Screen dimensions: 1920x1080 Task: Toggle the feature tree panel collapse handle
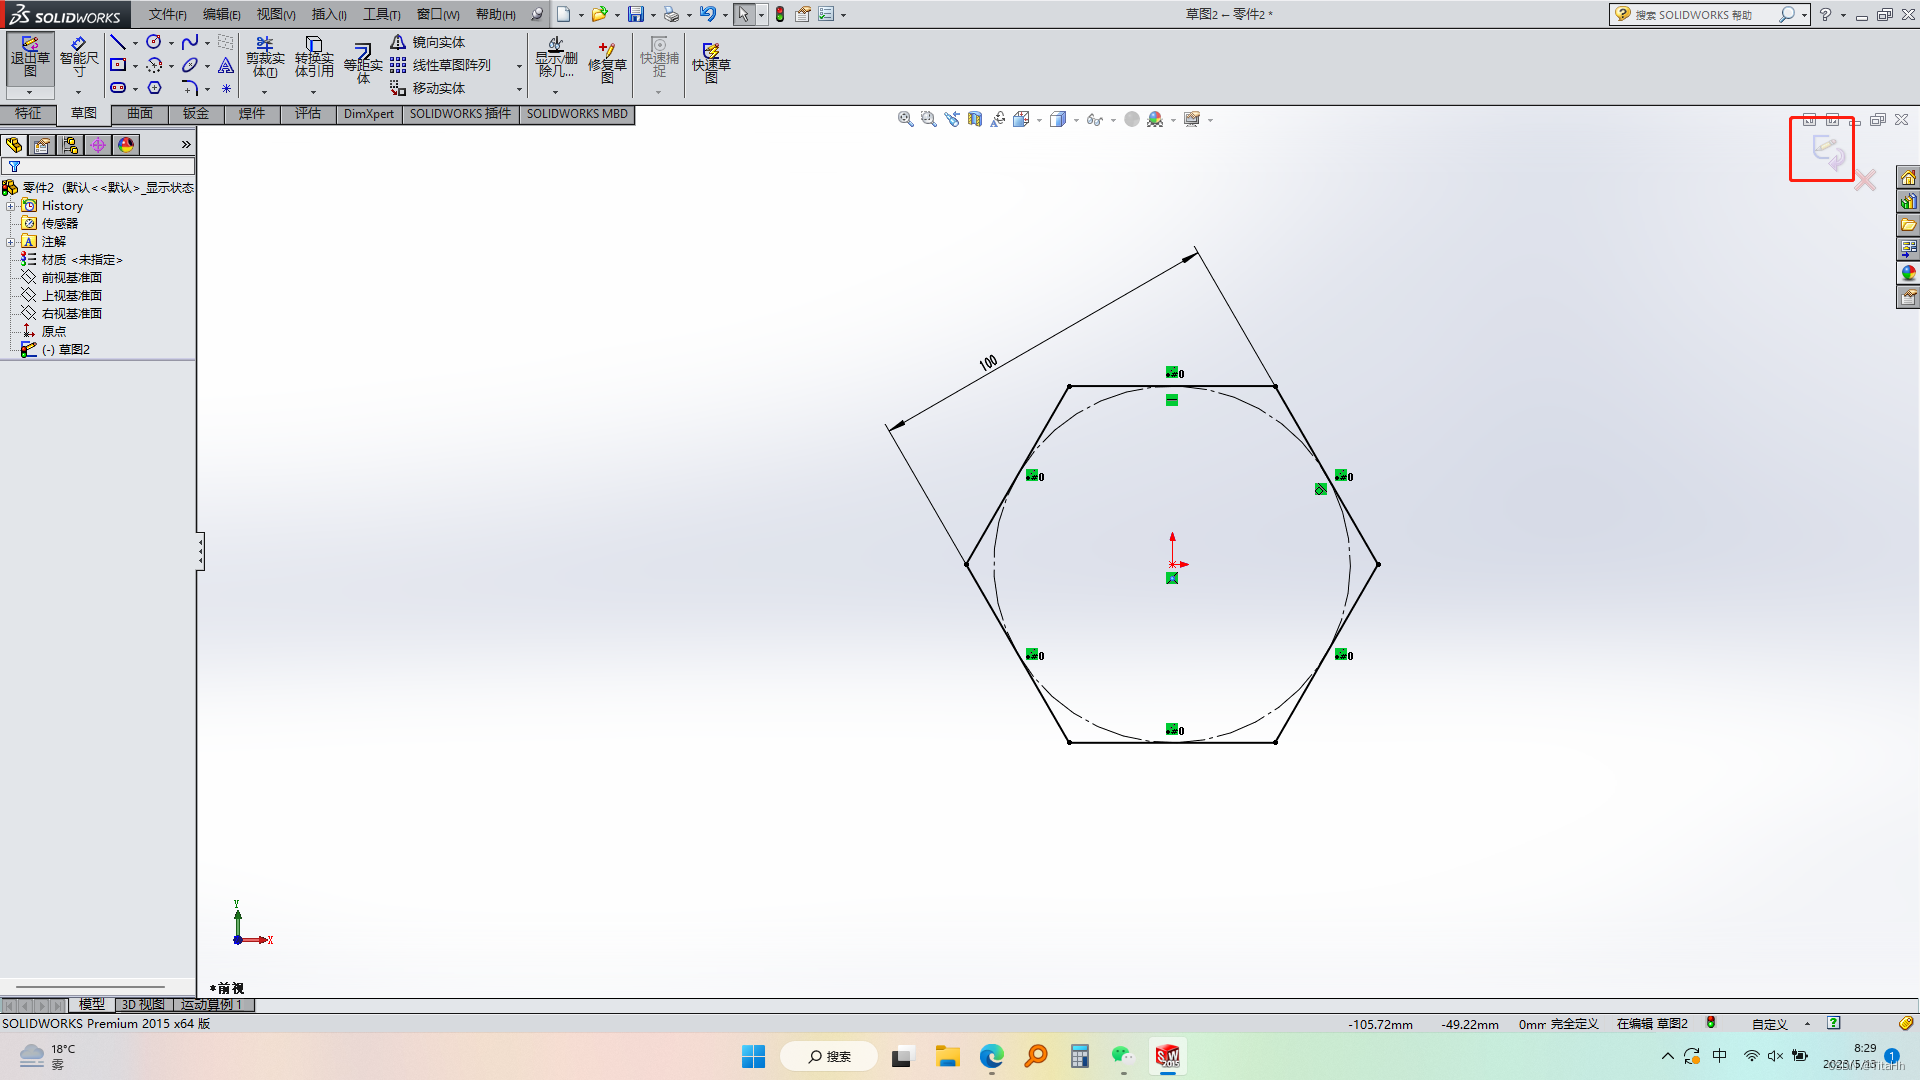pyautogui.click(x=200, y=551)
